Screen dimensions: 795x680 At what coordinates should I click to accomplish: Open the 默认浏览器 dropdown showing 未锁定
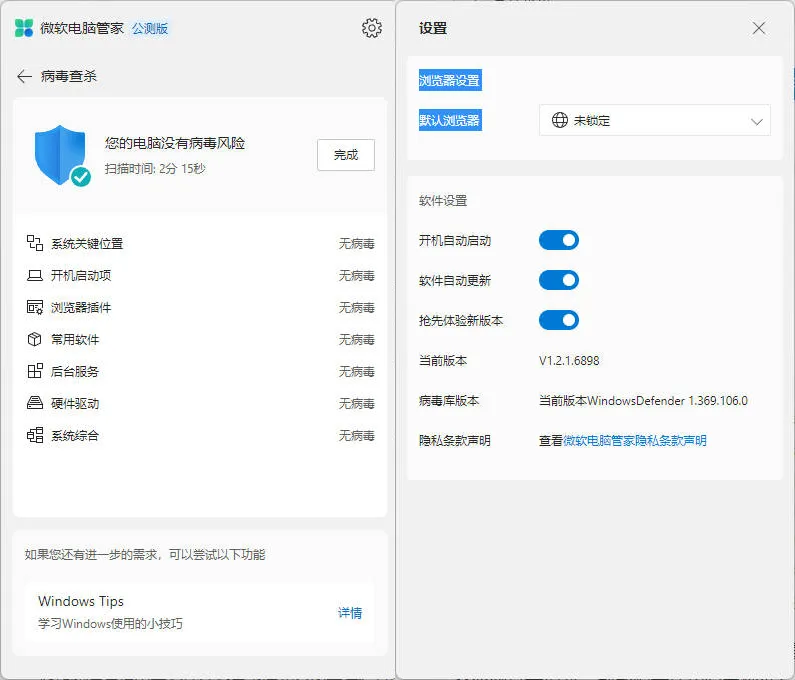pos(655,120)
